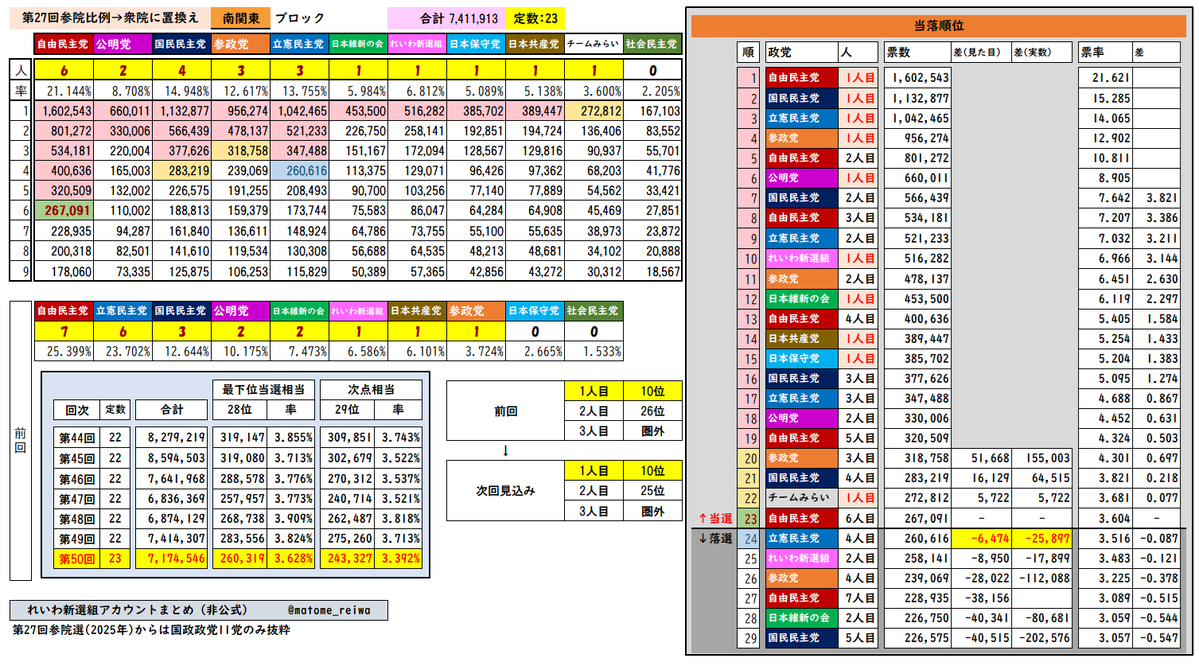This screenshot has width=1199, height=670.
Task: Select the 8.708% share cell
Action: pyautogui.click(x=122, y=91)
